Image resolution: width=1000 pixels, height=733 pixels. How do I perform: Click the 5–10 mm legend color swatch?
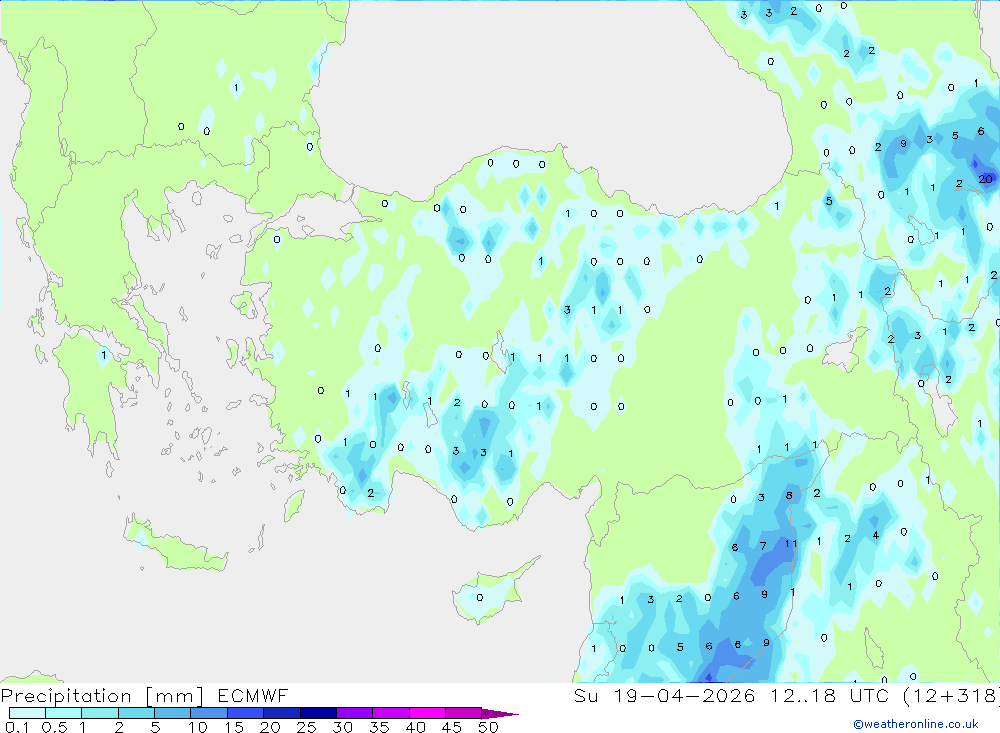click(173, 713)
